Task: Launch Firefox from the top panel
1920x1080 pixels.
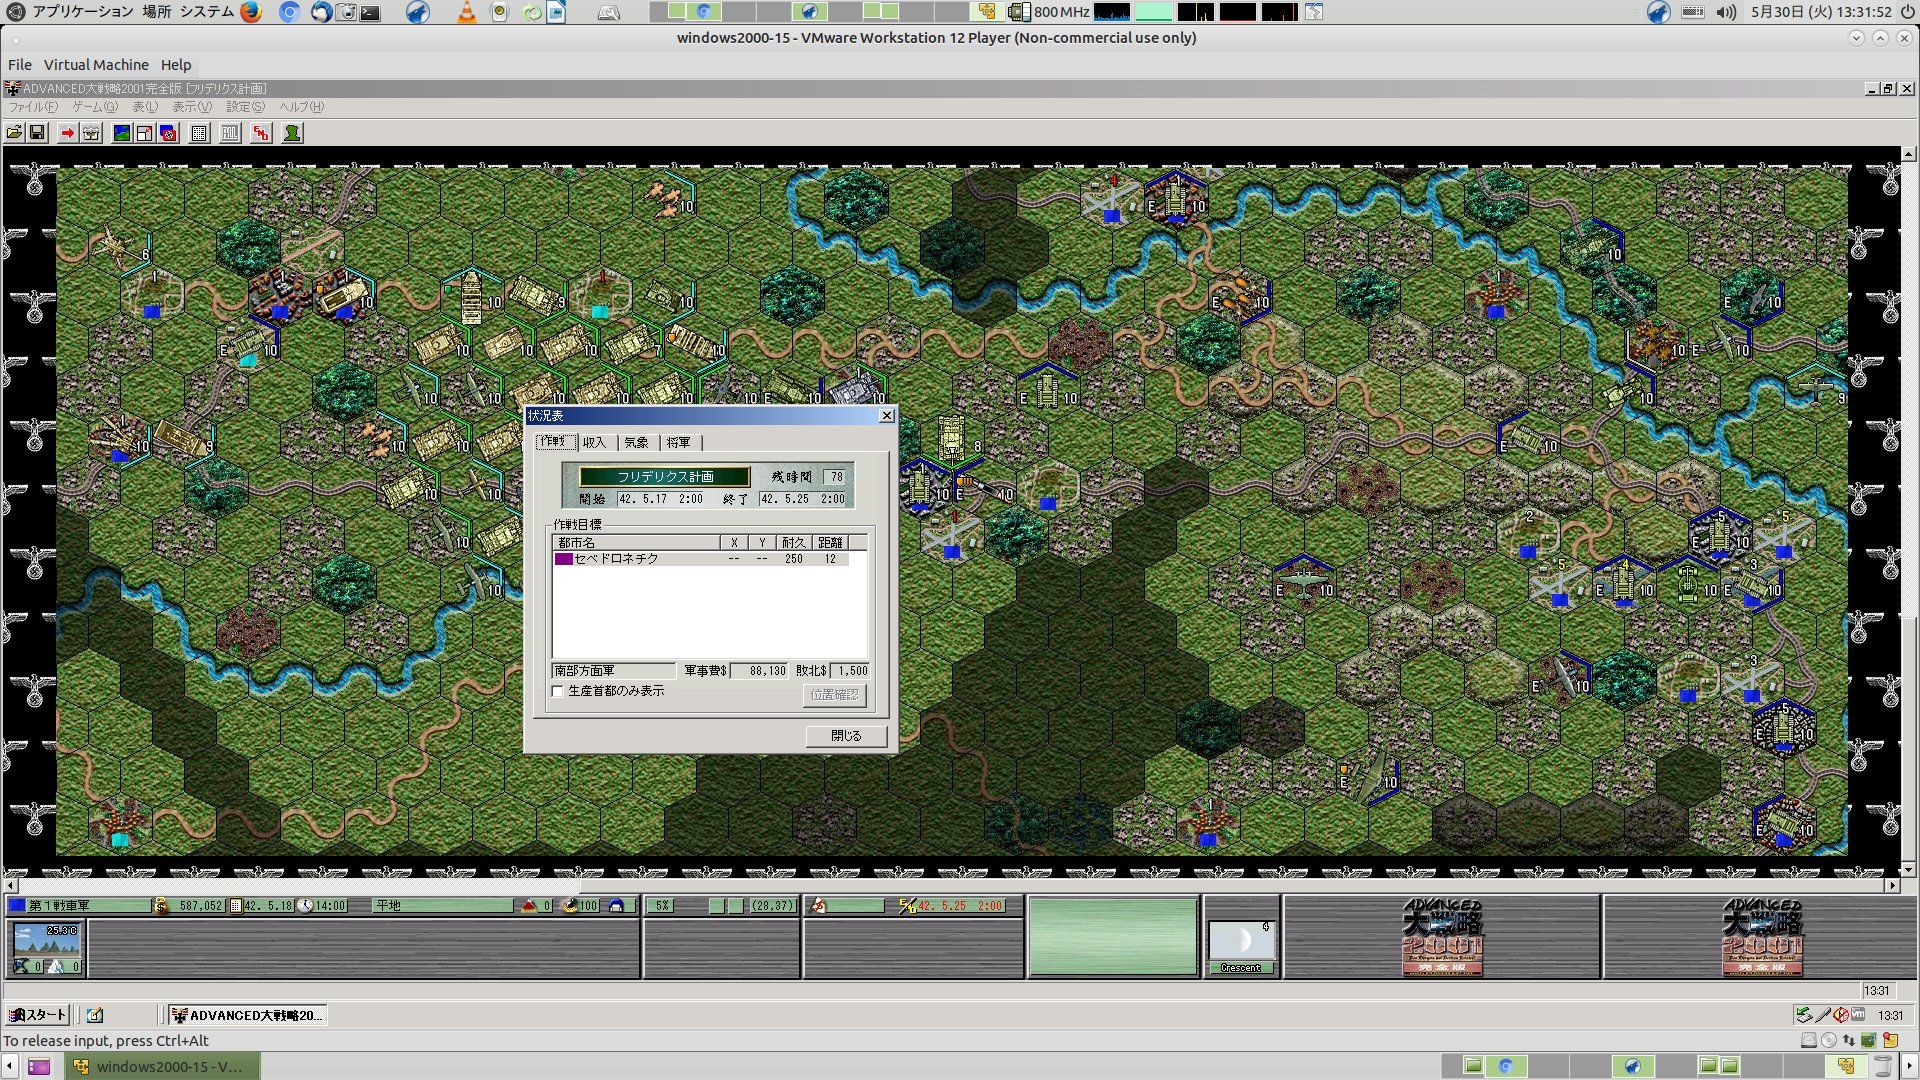Action: click(251, 12)
